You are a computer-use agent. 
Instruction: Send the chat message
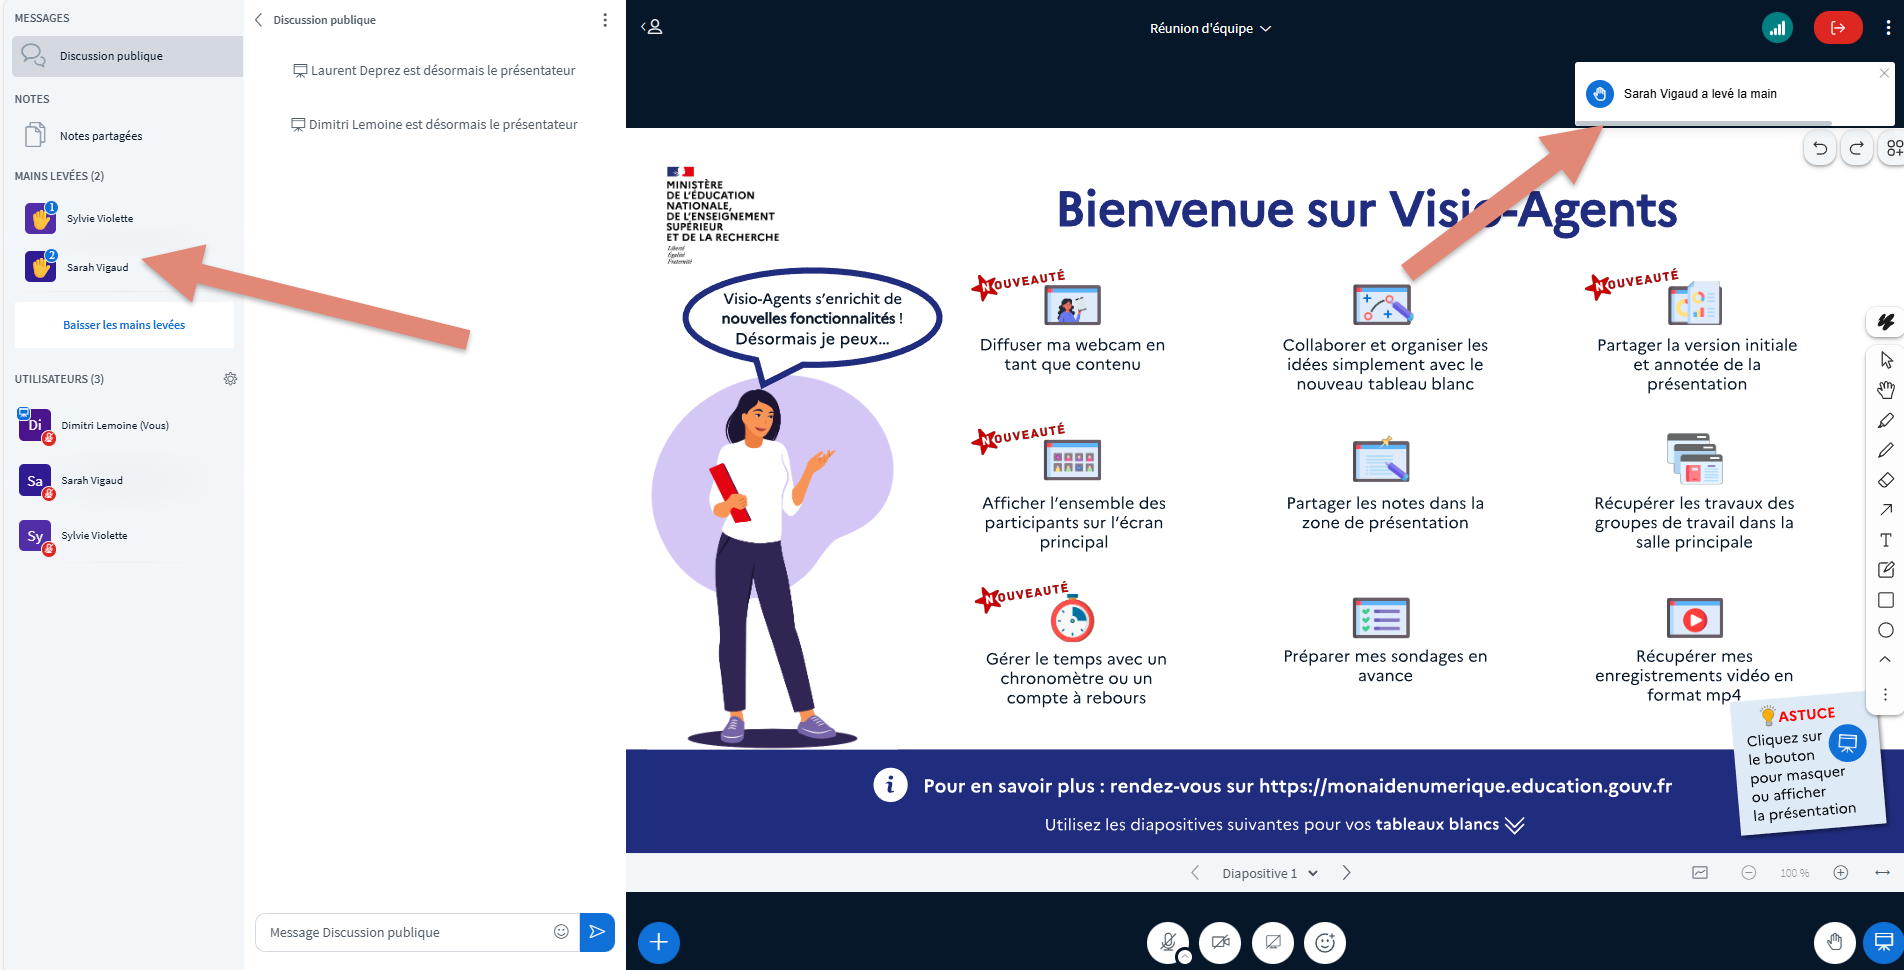click(x=597, y=932)
